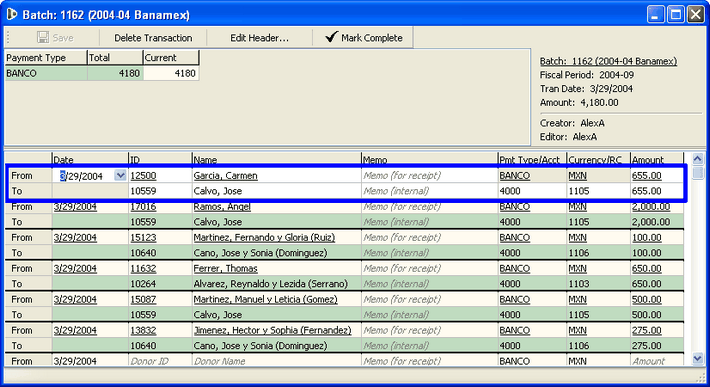Click amount 500.00 in Martinez Manuel From row

coord(647,299)
